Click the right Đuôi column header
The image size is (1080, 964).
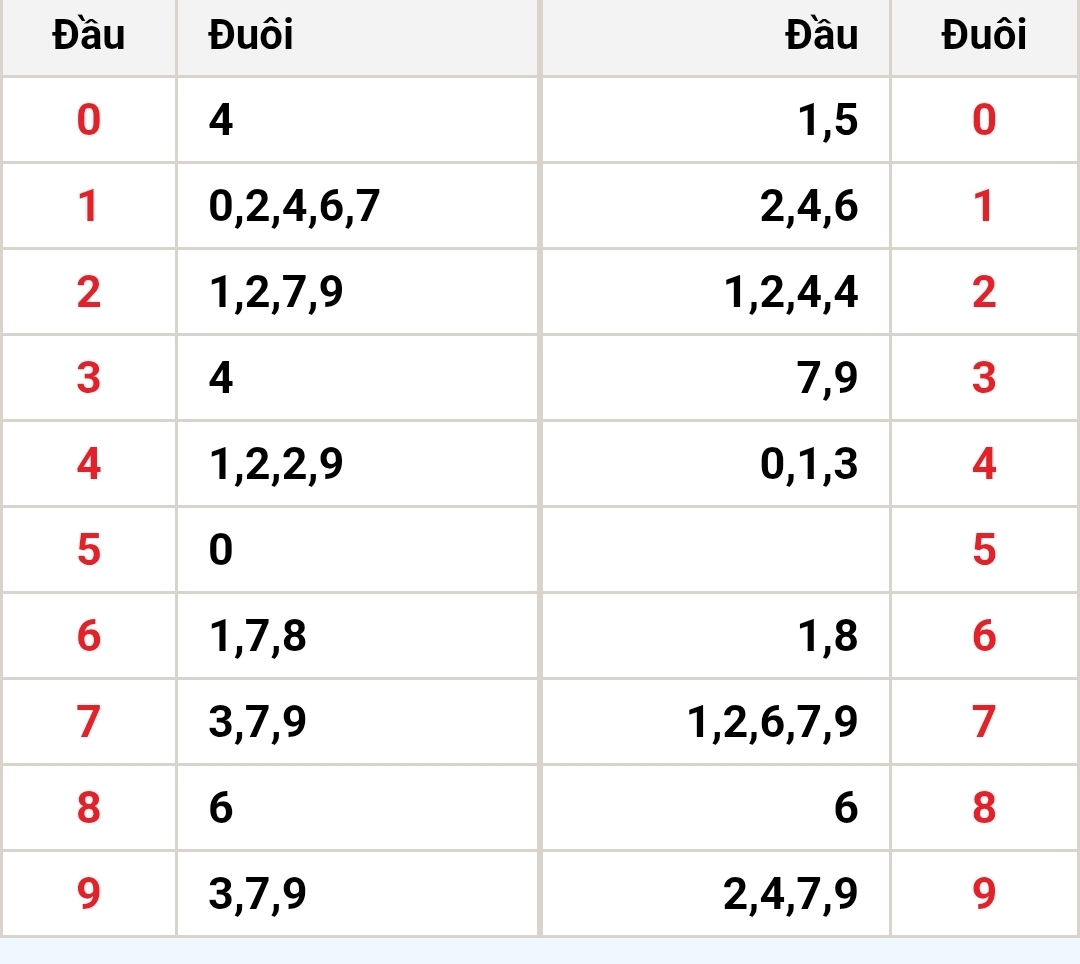pos(984,35)
